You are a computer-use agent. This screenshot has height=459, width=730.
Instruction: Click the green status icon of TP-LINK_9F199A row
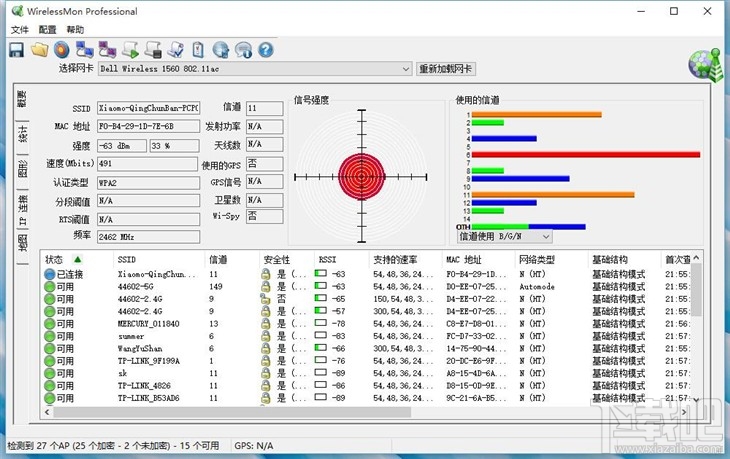tap(50, 361)
